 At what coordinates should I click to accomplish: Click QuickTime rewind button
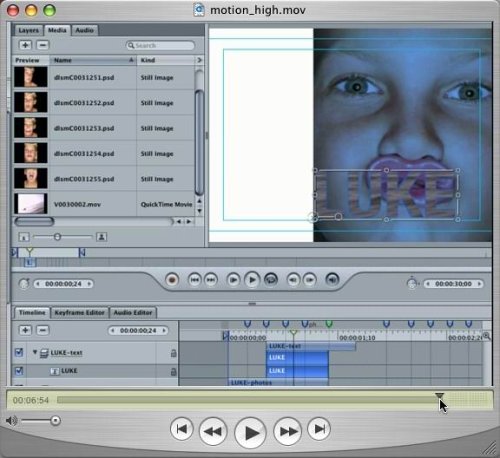click(x=213, y=431)
